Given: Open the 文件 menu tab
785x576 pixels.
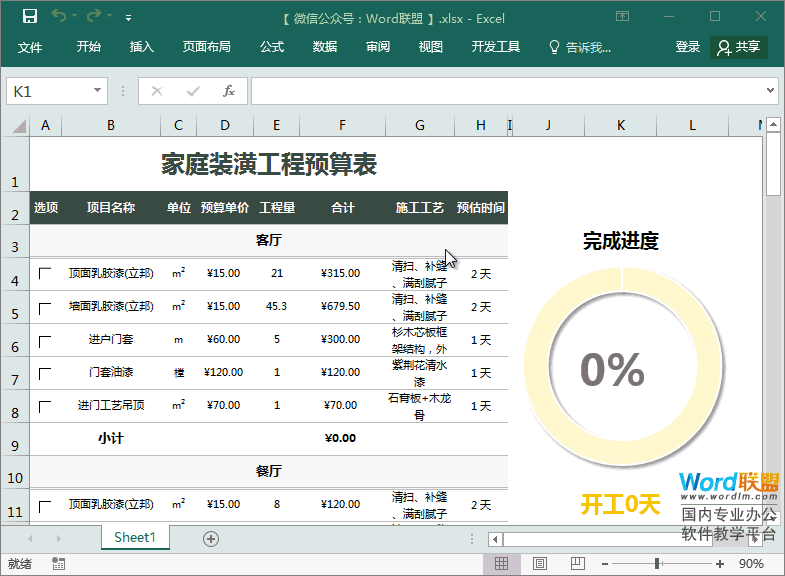Looking at the screenshot, I should (30, 48).
